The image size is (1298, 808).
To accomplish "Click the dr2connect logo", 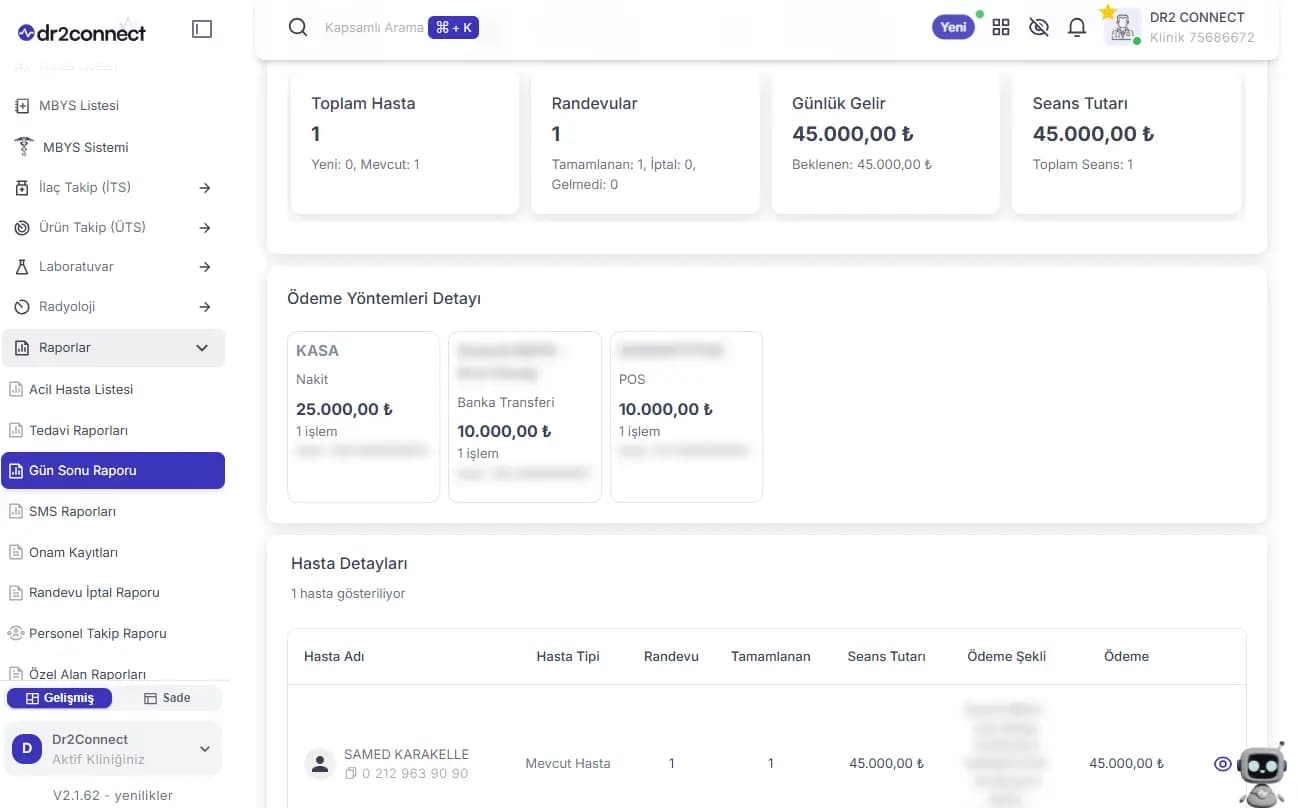I will coord(82,32).
